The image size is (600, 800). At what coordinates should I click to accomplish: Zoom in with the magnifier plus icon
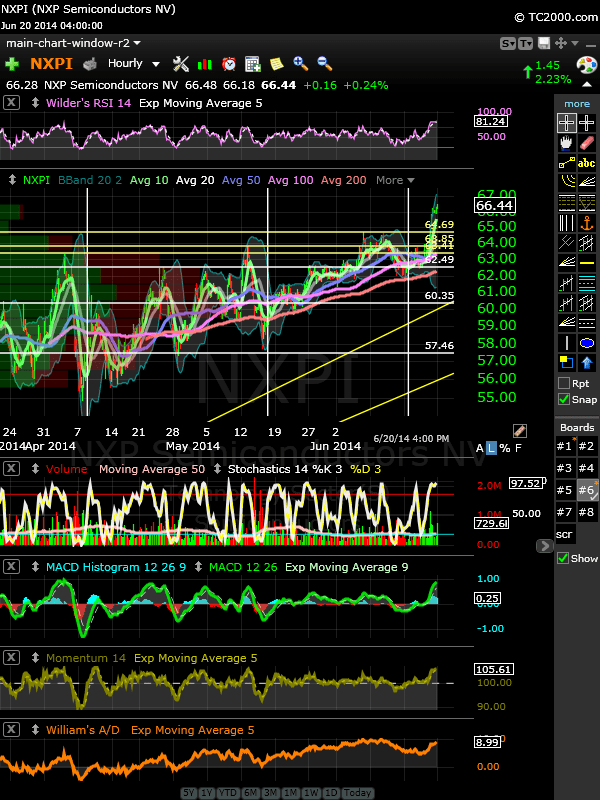coord(301,63)
